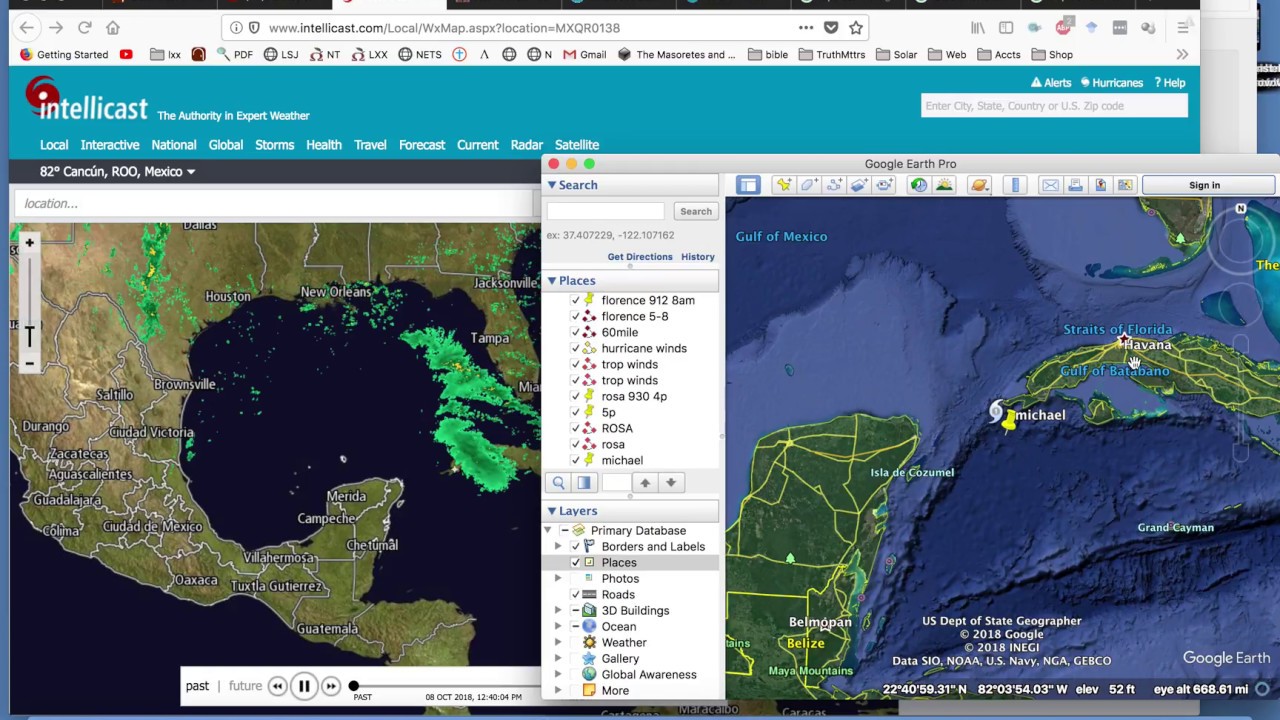The width and height of the screenshot is (1280, 720).
Task: Open Cancún location dropdown
Action: click(x=117, y=172)
